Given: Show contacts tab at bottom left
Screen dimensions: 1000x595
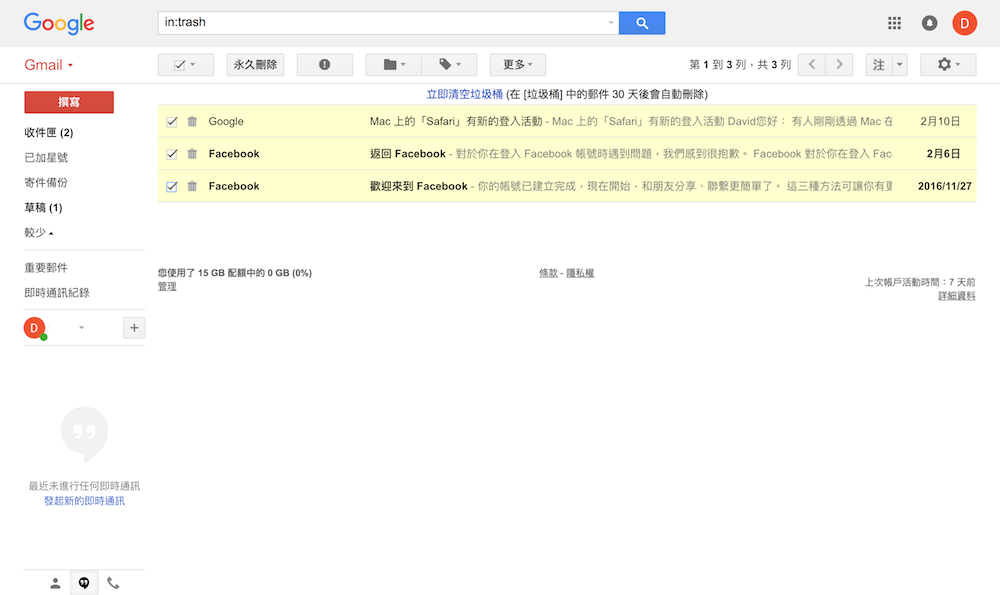Looking at the screenshot, I should (x=55, y=583).
